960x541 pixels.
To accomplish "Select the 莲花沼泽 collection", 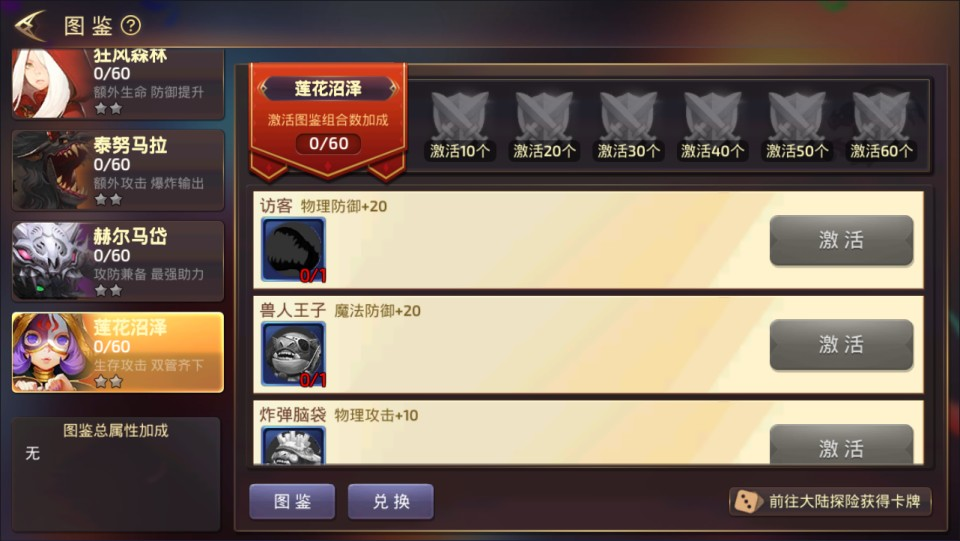I will (118, 352).
